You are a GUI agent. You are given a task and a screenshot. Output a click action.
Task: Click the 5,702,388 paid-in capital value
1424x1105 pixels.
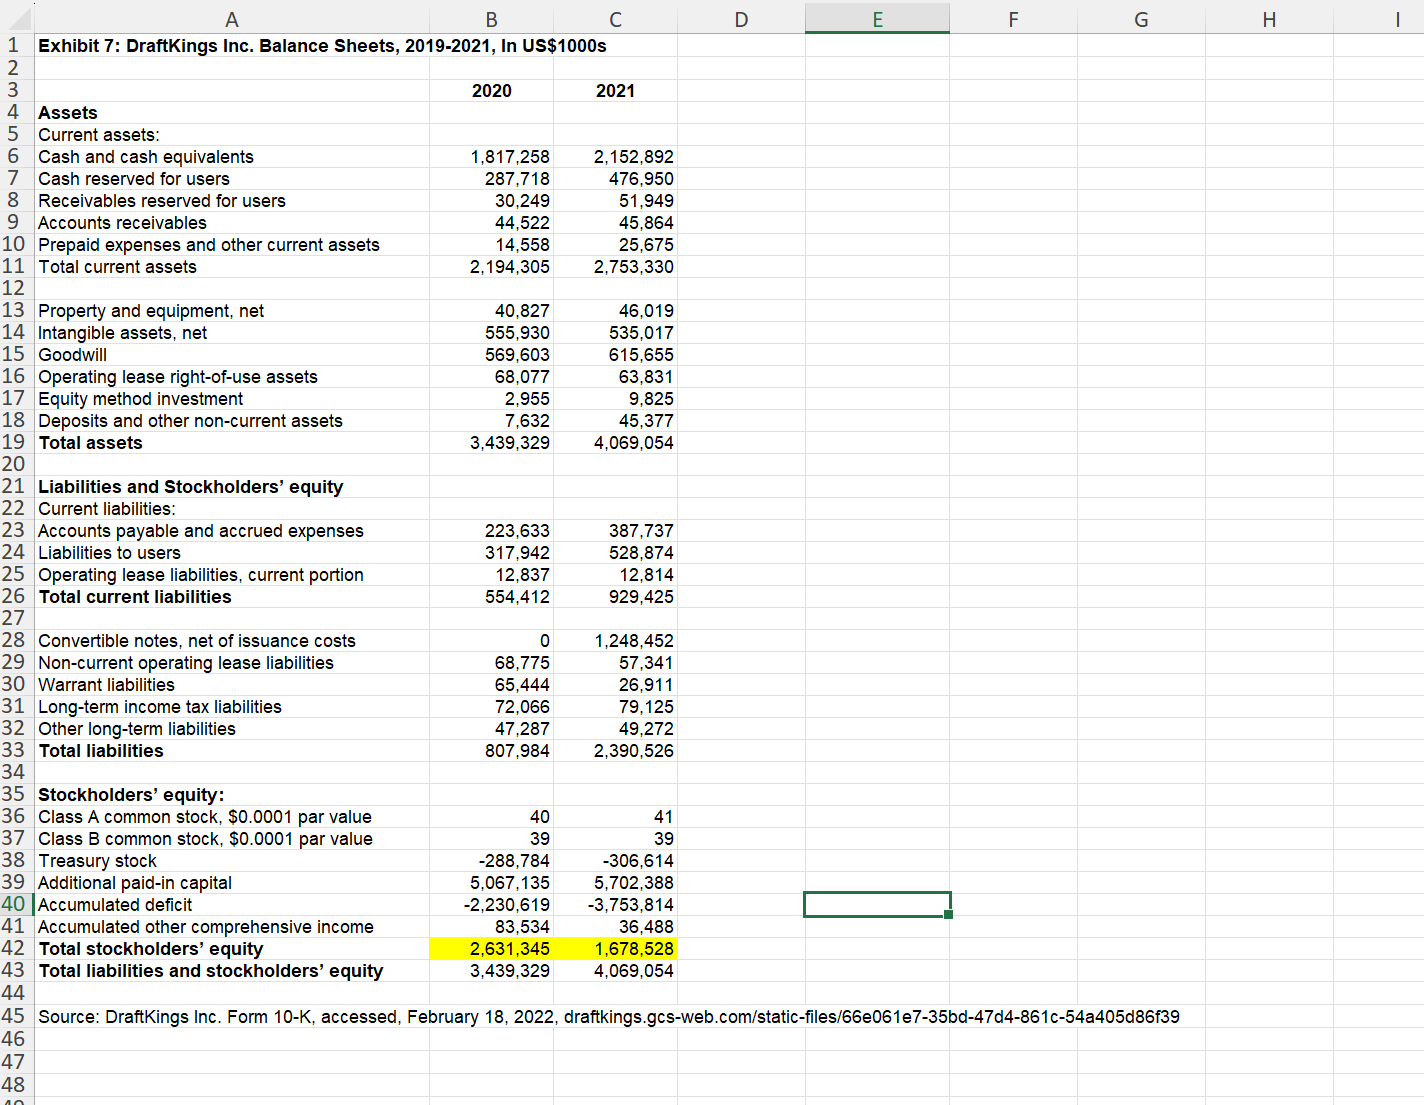tap(633, 883)
